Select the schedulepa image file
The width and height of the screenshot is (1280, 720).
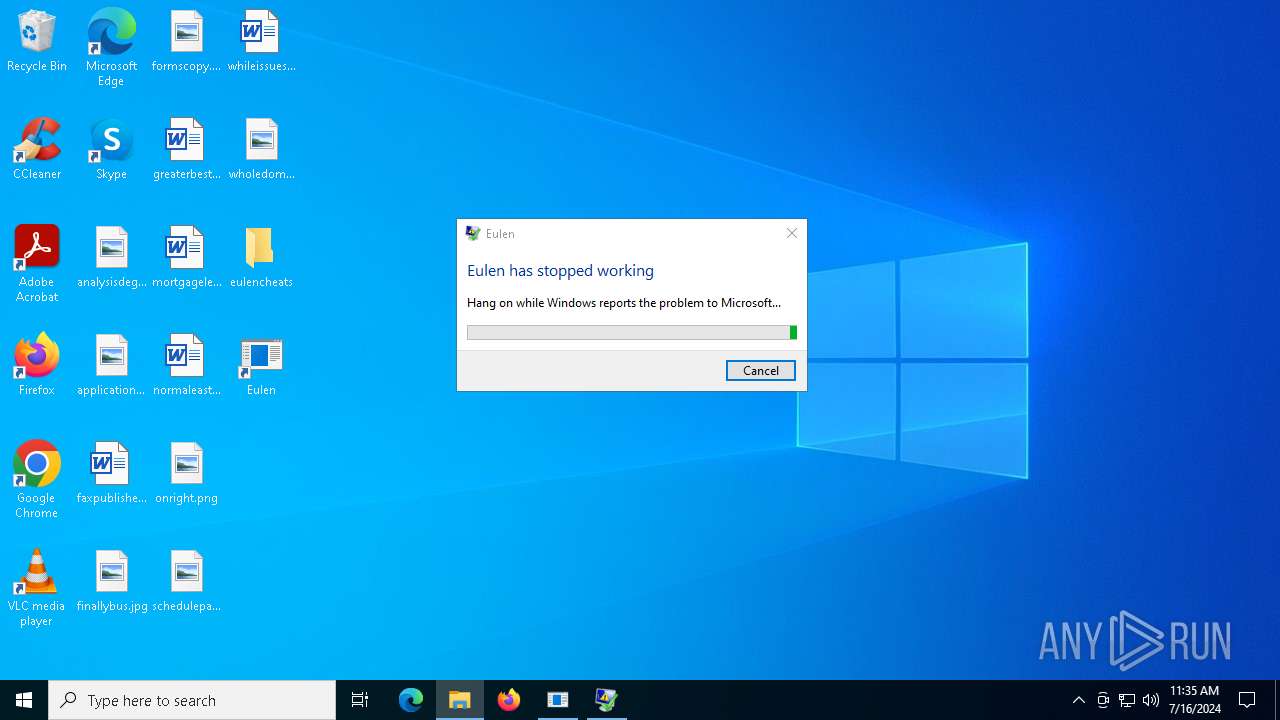(186, 582)
